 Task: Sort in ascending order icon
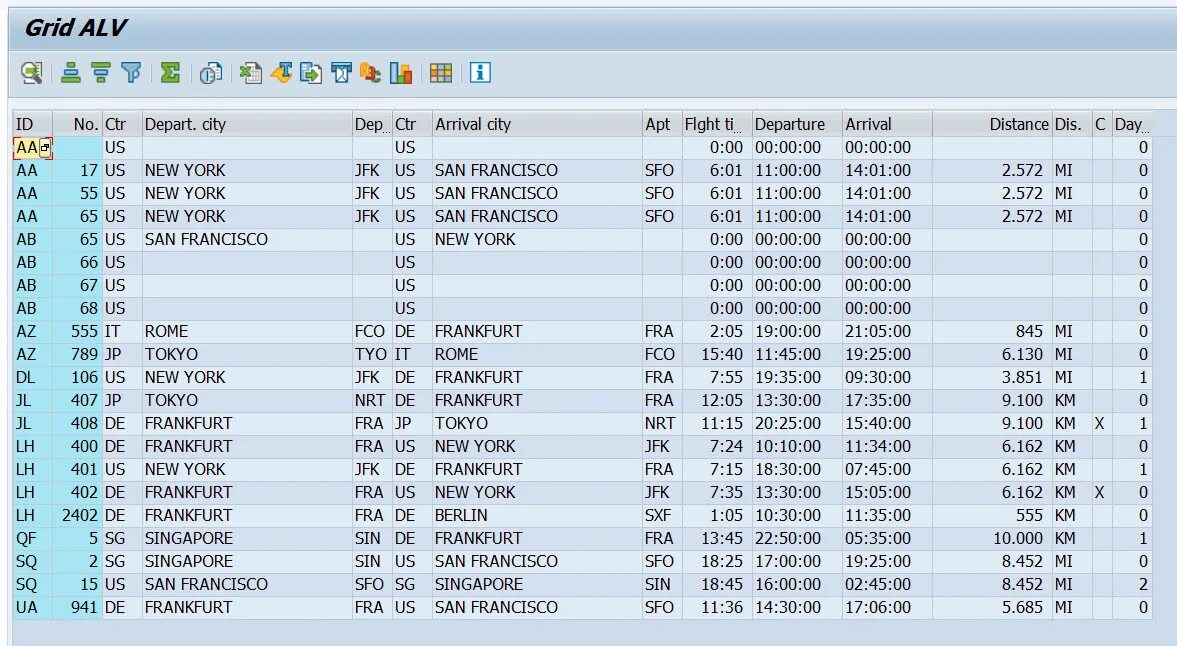(71, 73)
